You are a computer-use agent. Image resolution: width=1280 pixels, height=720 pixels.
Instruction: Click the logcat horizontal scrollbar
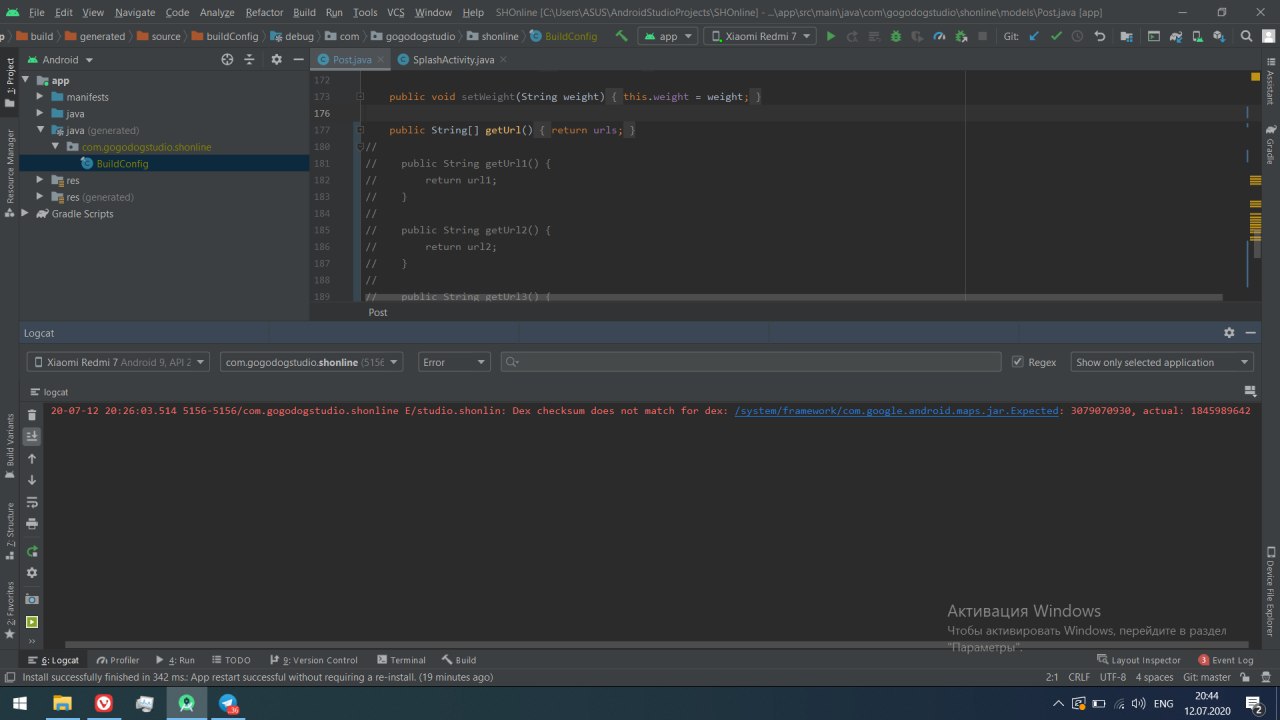click(x=659, y=646)
